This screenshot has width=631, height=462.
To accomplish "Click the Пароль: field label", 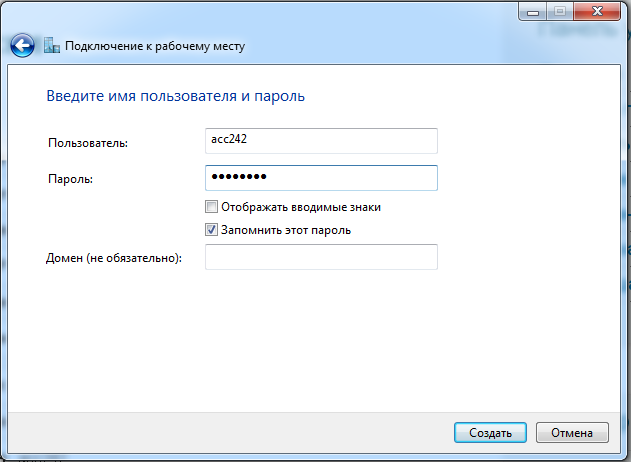I will (70, 179).
